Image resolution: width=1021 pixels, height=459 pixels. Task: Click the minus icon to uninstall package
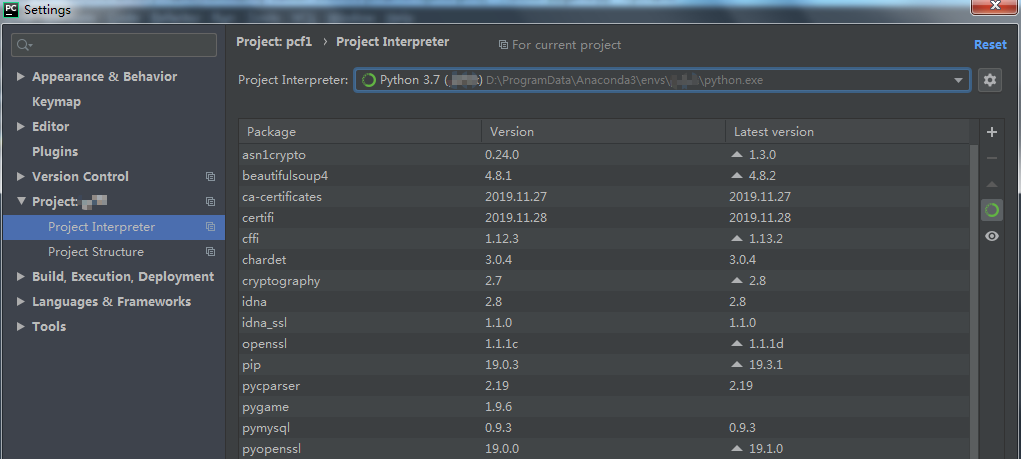point(991,158)
